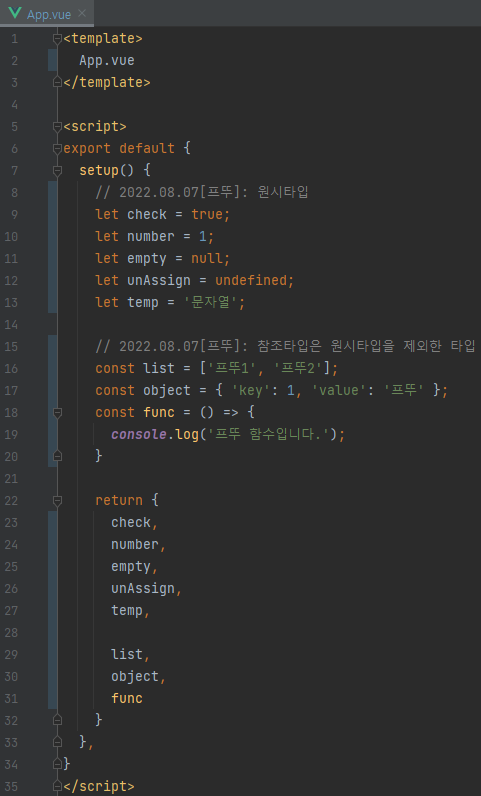
Task: Click 'object,' in the return block
Action: (x=139, y=676)
